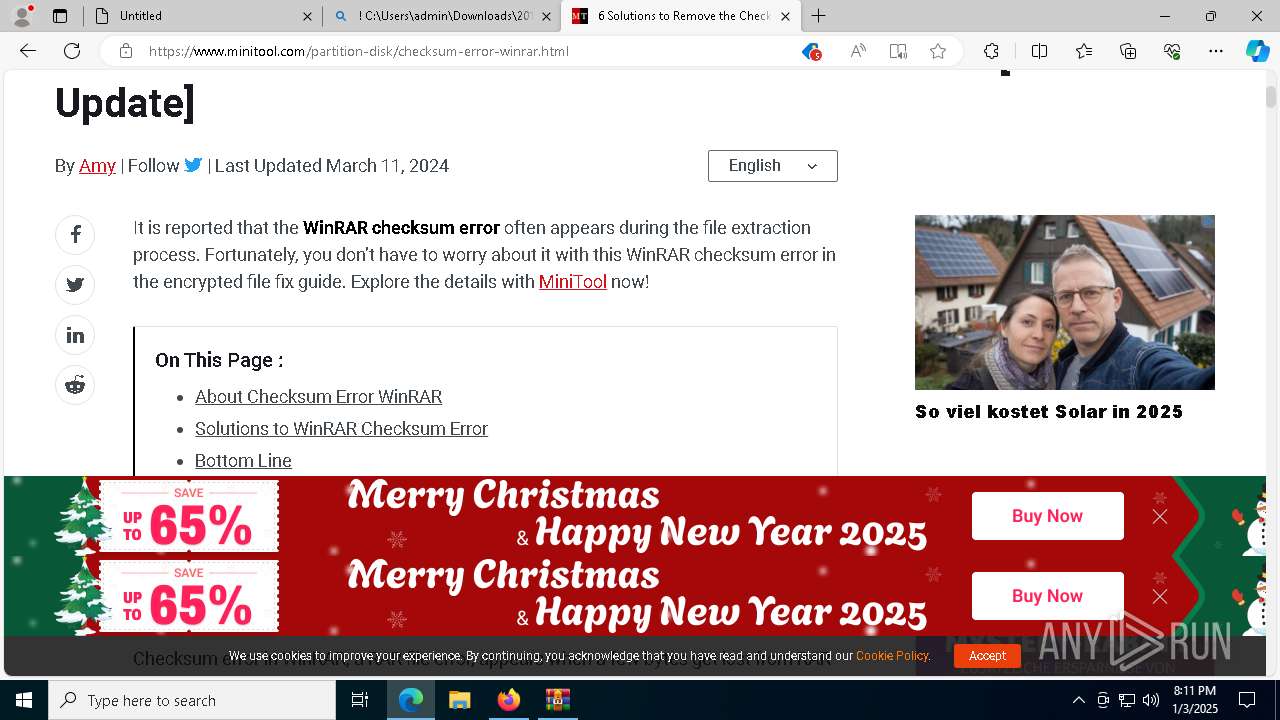This screenshot has height=720, width=1280.
Task: Open the Edge shopping tag icon
Action: click(x=811, y=51)
